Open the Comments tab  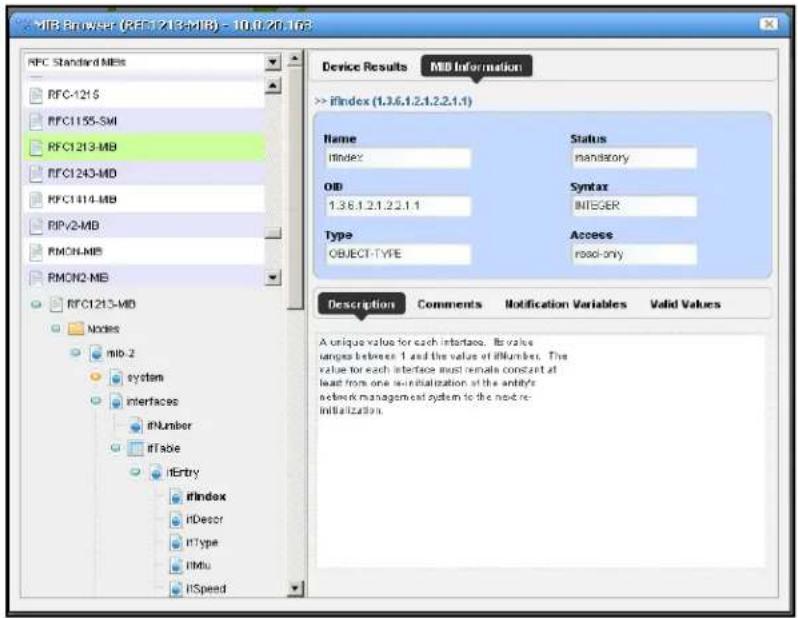coord(449,304)
